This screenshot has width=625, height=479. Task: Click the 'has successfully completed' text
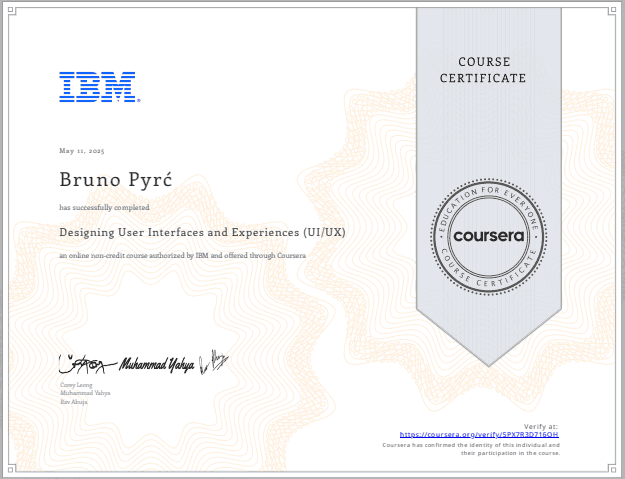104,208
